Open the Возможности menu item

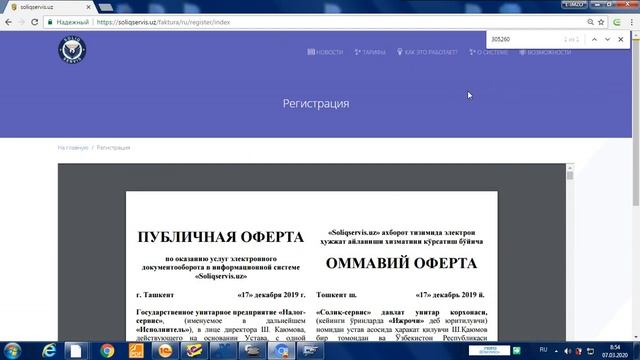click(x=545, y=52)
